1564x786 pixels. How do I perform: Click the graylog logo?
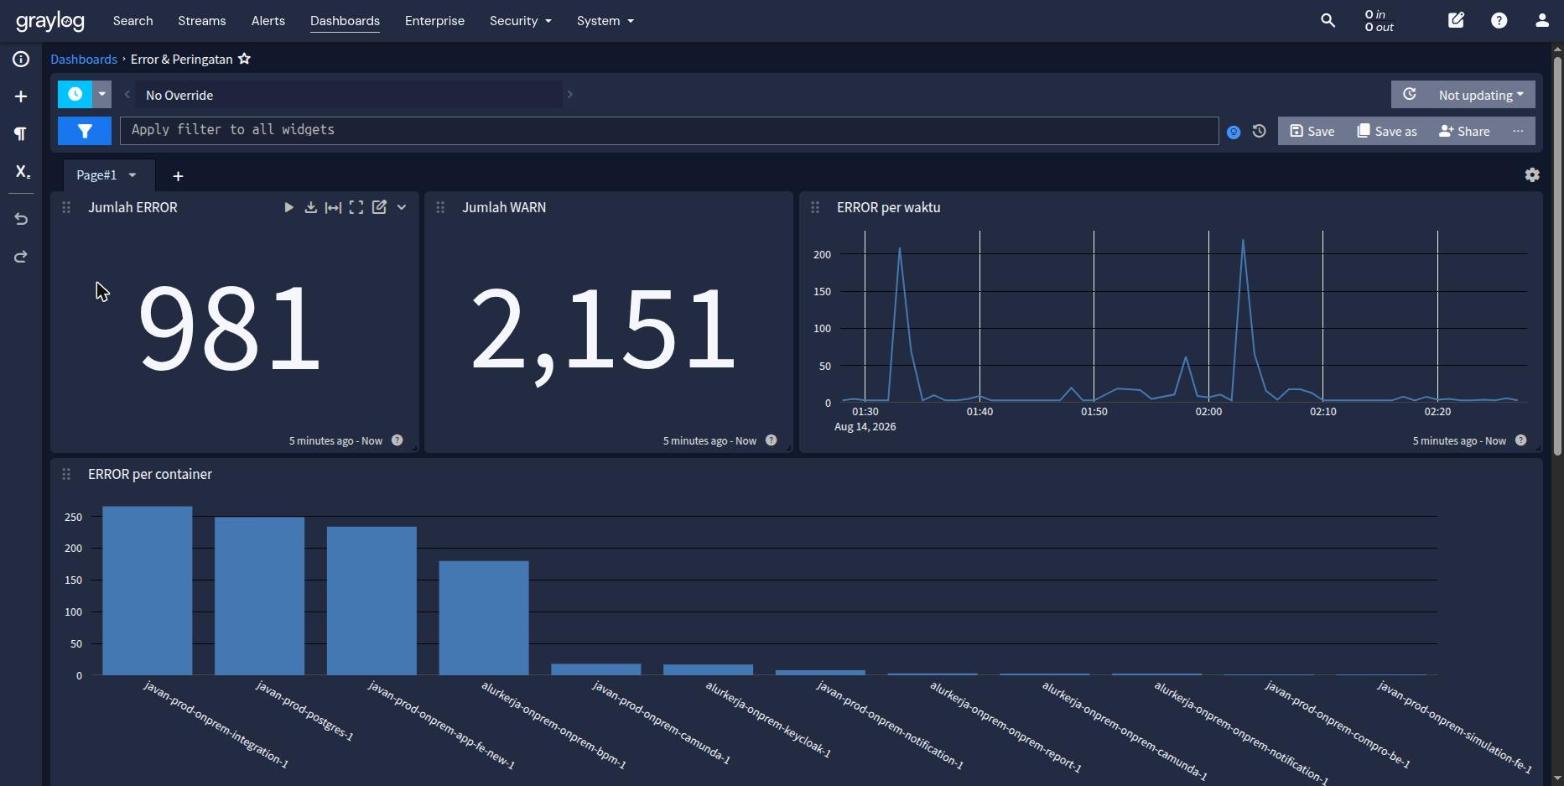pyautogui.click(x=50, y=21)
